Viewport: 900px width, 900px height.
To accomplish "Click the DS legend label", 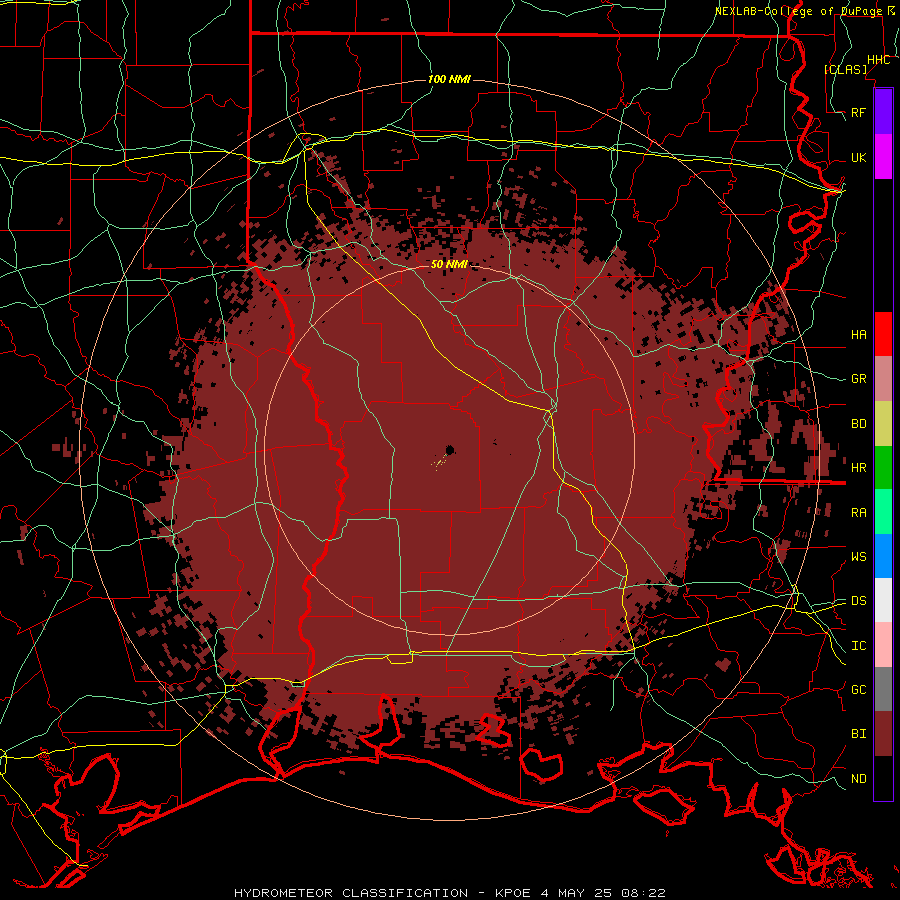I will [x=858, y=600].
